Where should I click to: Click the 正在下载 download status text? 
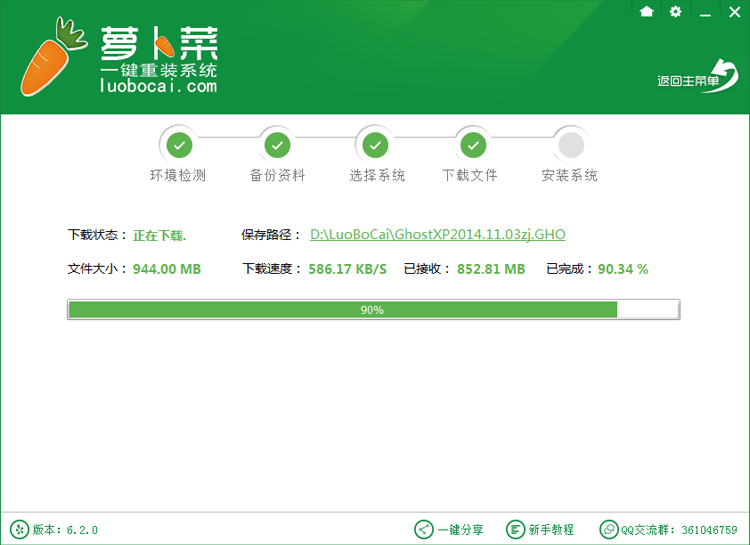(x=160, y=236)
